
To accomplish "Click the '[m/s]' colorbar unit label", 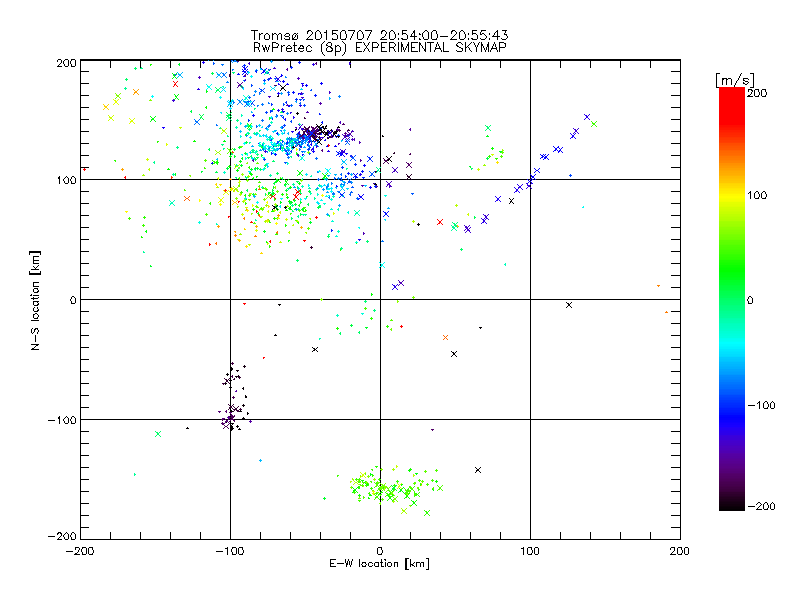I will (x=735, y=80).
